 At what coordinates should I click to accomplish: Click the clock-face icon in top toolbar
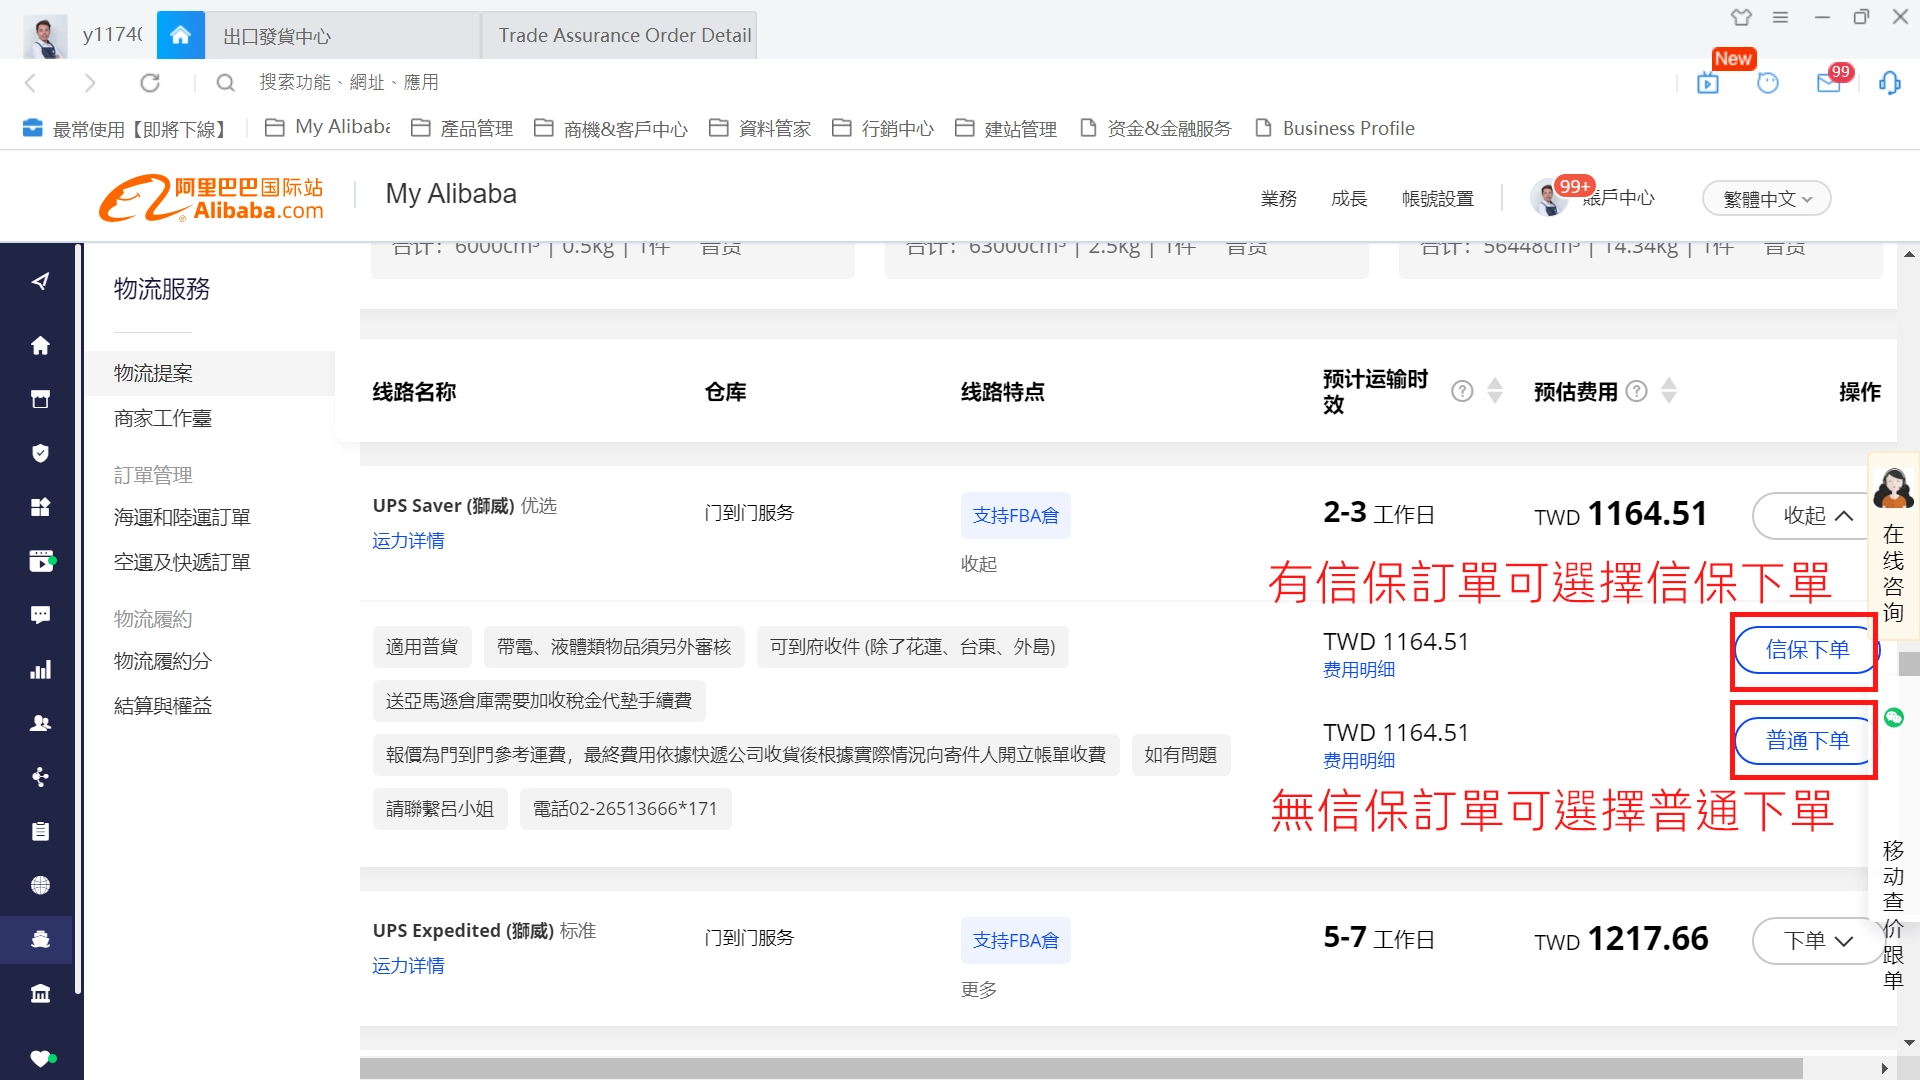coord(1768,83)
